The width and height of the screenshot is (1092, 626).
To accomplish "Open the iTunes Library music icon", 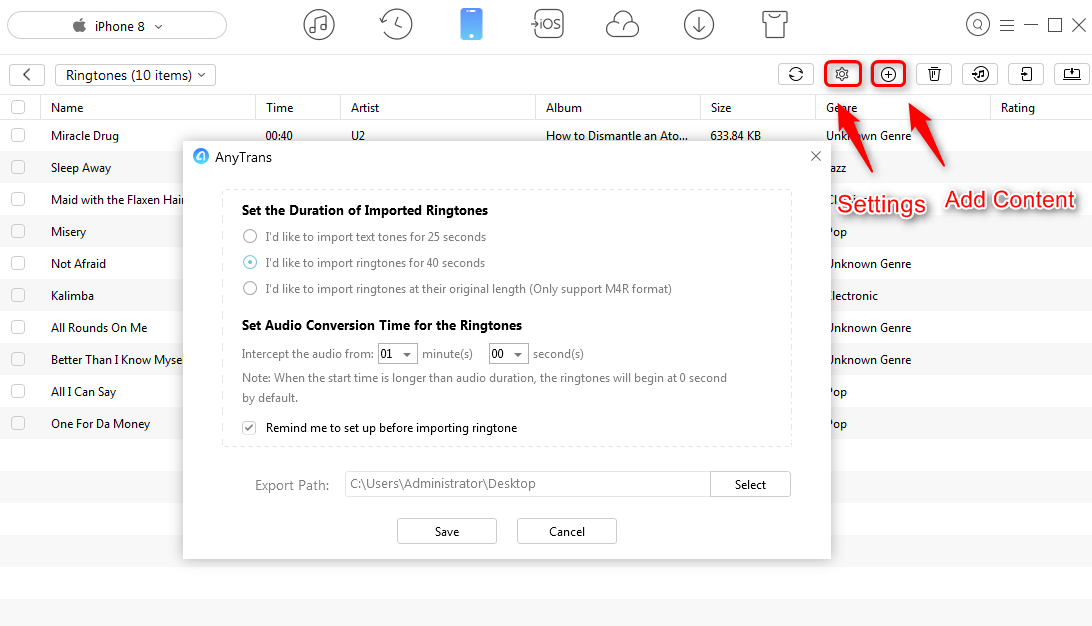I will (319, 25).
